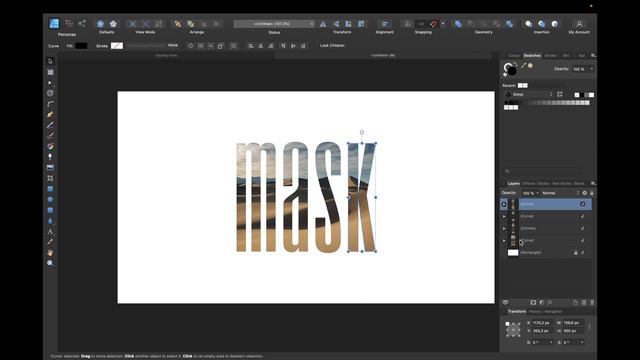The height and width of the screenshot is (360, 640).
Task: Switch to the Navigator tab
Action: [553, 311]
